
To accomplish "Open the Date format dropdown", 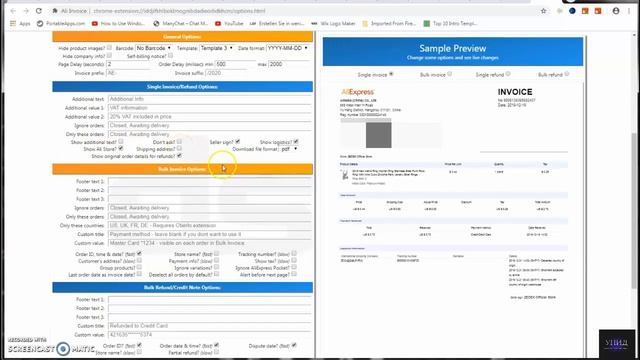I will tap(287, 48).
